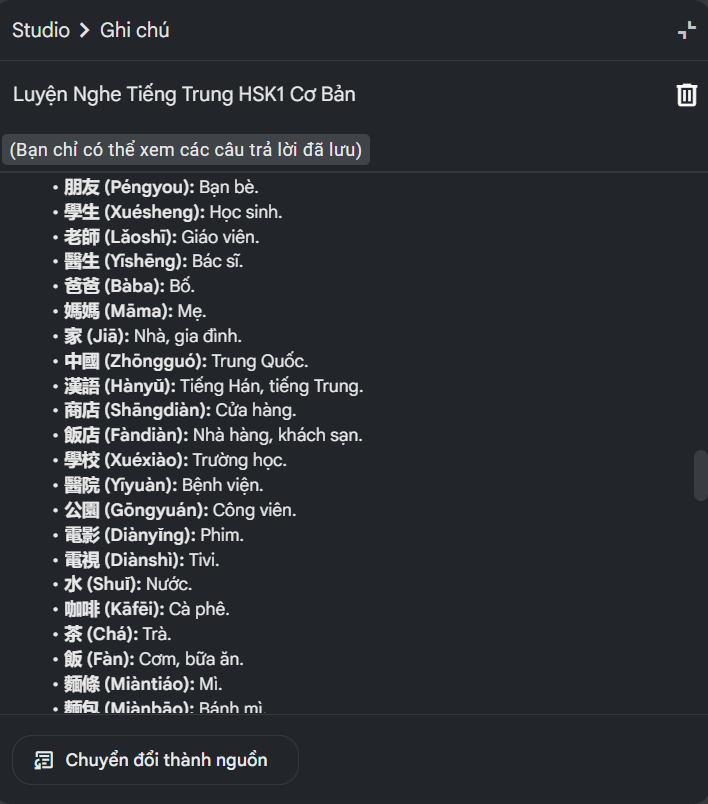Viewport: 708px width, 804px height.
Task: Click the 老師 (Lǎoshī) entry
Action: pyautogui.click(x=161, y=237)
